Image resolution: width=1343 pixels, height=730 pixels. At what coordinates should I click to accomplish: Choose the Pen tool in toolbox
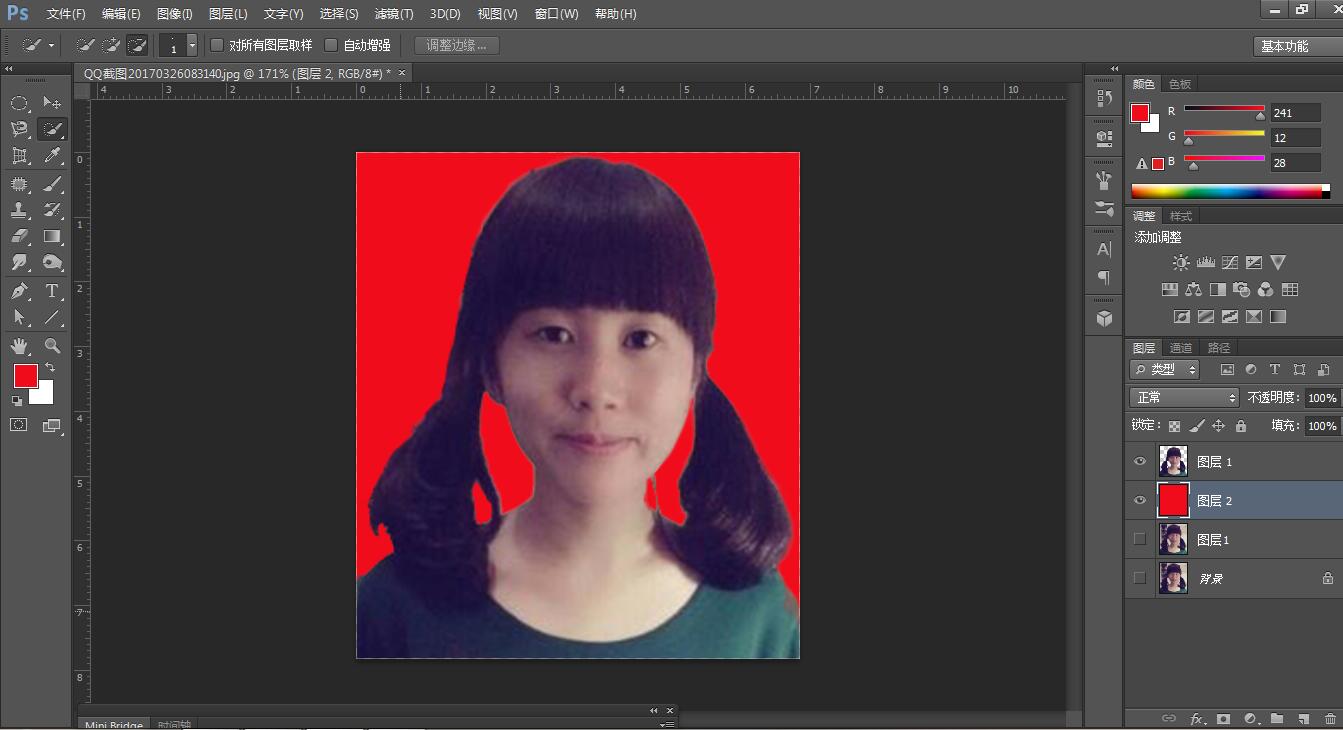[x=19, y=291]
